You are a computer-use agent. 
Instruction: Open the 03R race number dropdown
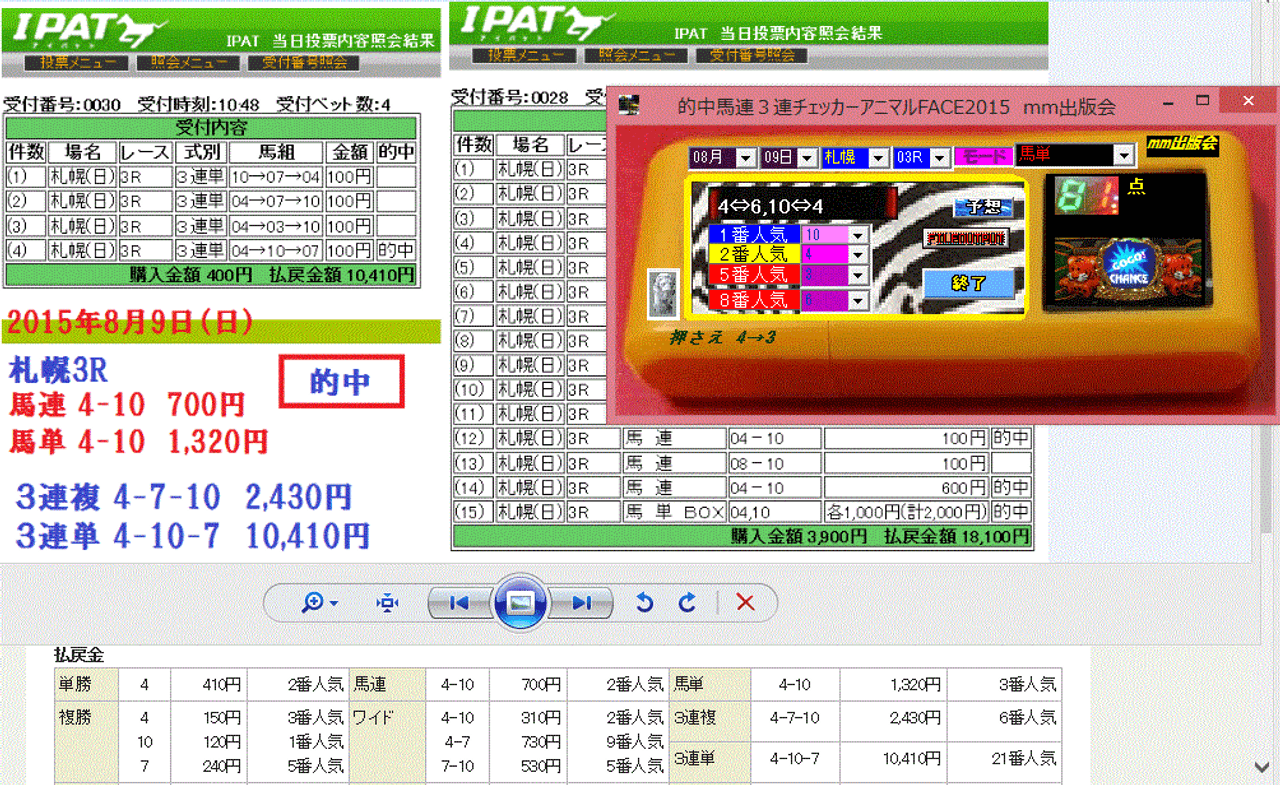click(x=938, y=157)
